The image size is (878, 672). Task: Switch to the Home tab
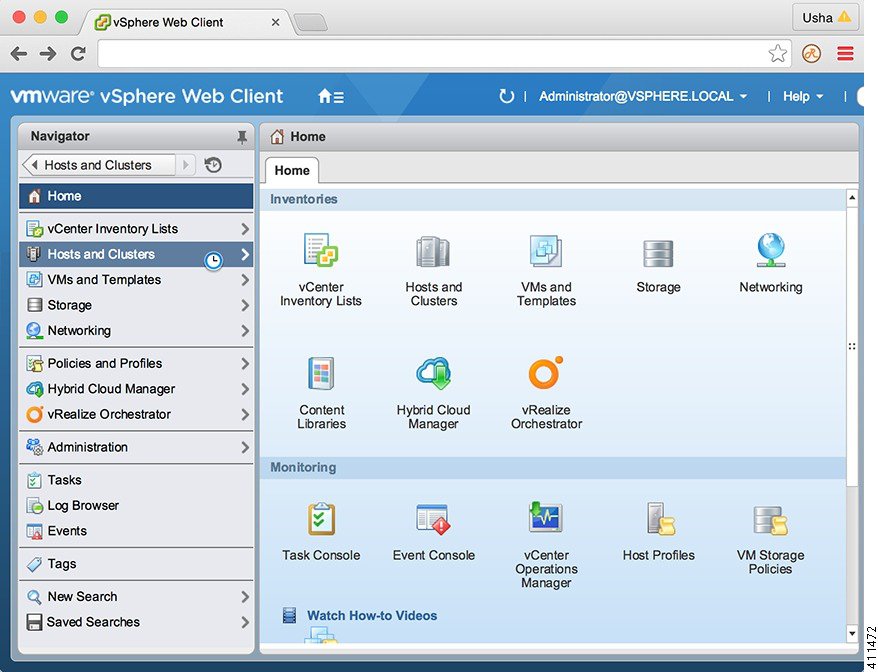(x=292, y=170)
